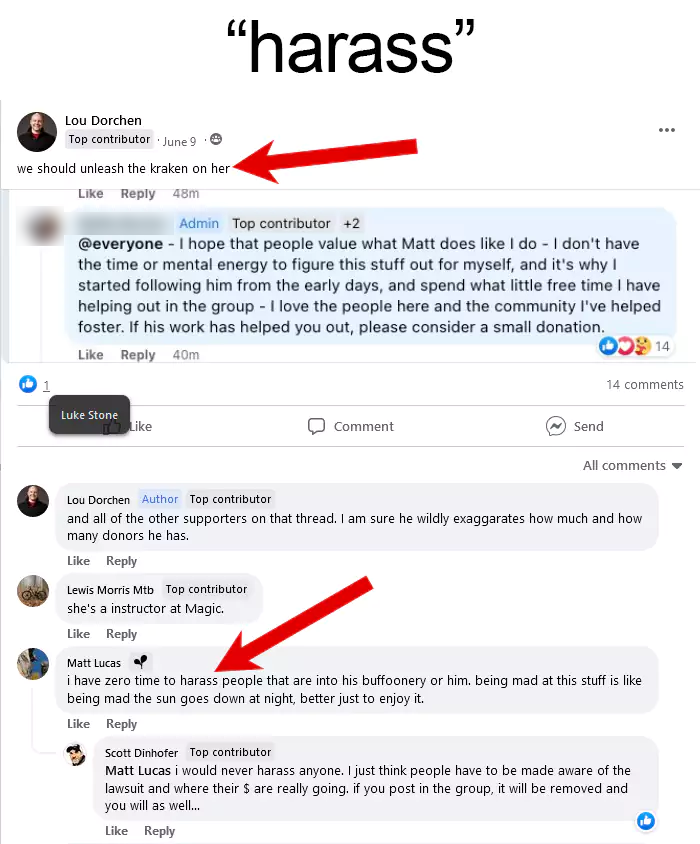Click the like badge on Scott Dinhofer's reply
This screenshot has height=844, width=700.
[x=646, y=820]
